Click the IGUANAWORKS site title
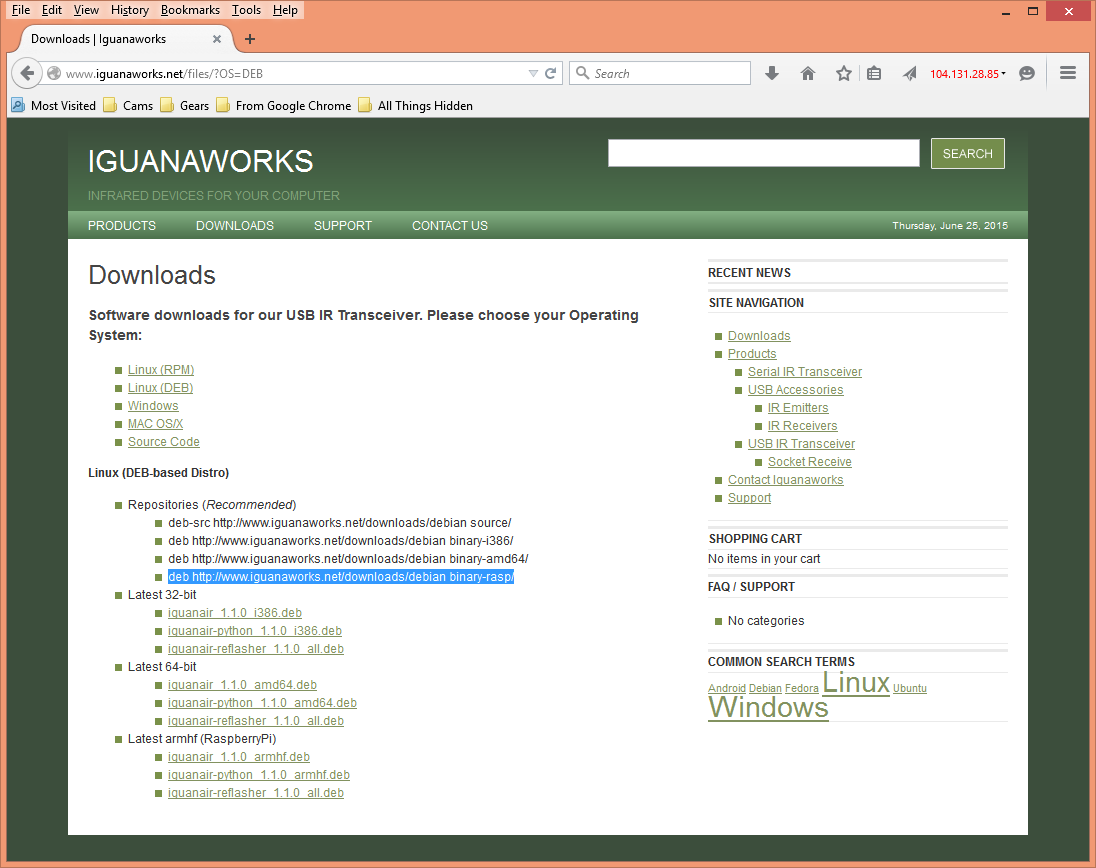 pos(201,161)
